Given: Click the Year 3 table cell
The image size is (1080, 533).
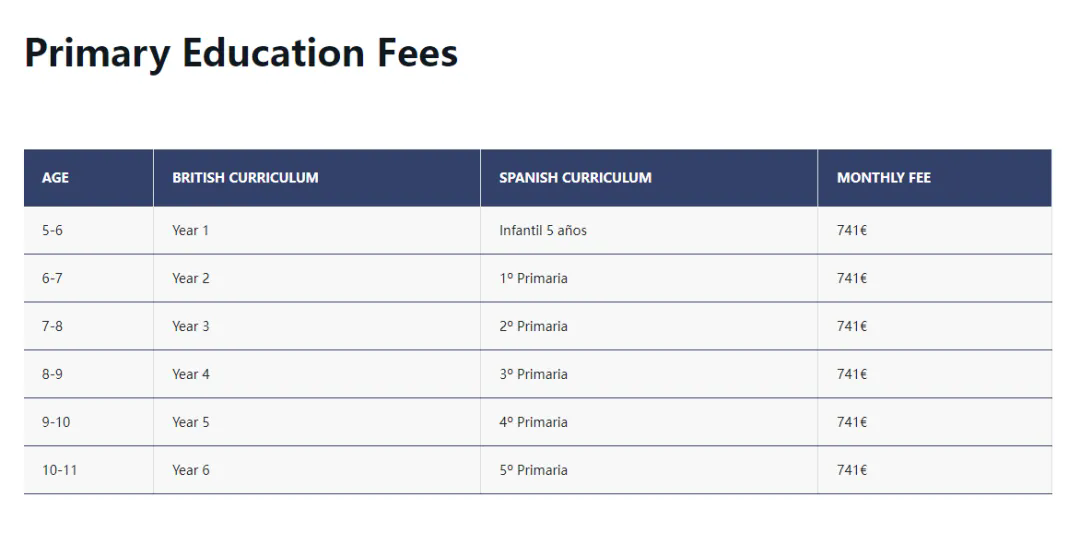Looking at the screenshot, I should (x=317, y=326).
